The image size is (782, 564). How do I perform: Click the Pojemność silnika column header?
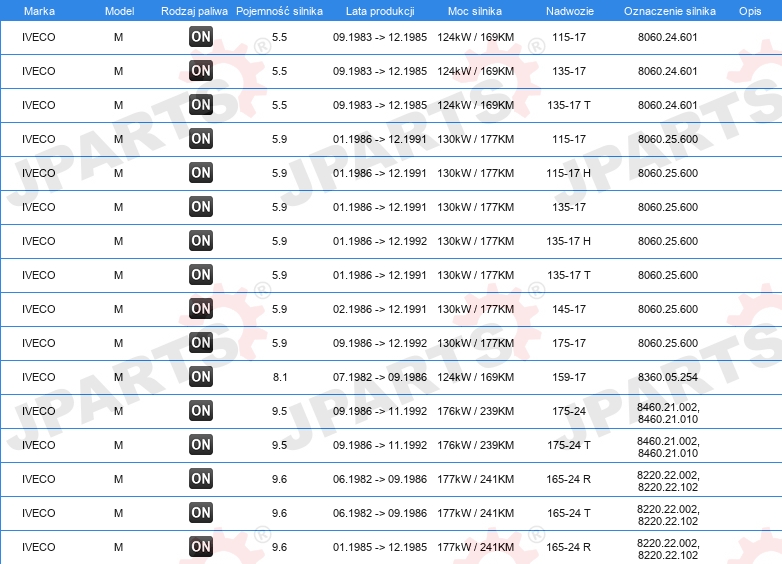[x=279, y=11]
